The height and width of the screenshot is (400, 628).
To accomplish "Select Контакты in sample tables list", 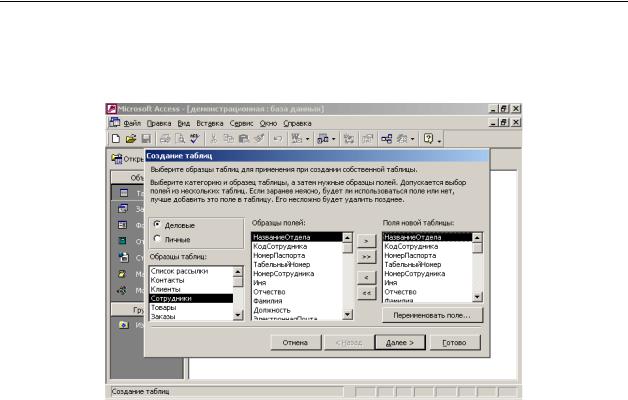I will point(191,280).
